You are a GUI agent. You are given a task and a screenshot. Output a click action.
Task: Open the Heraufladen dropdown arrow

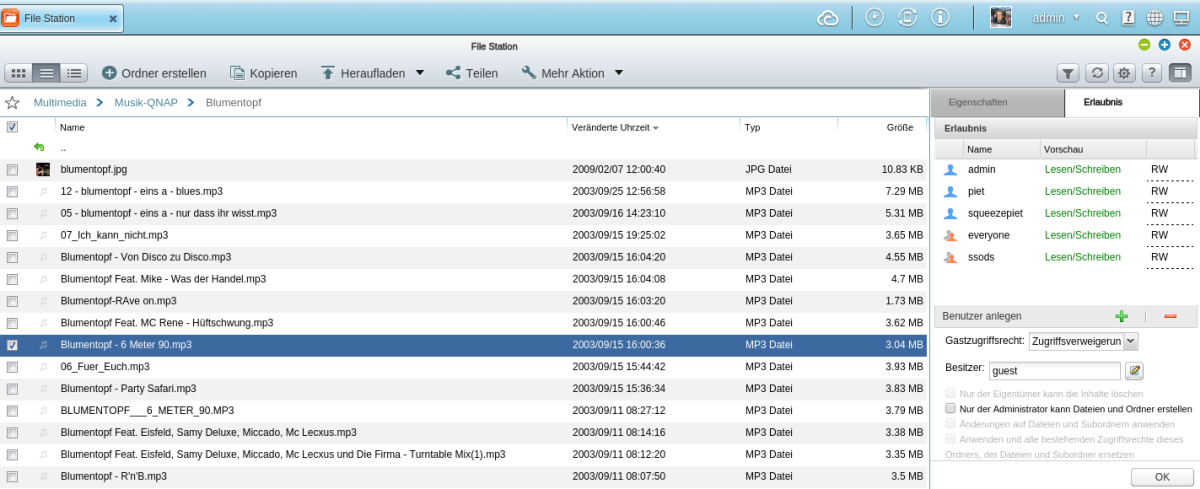click(420, 73)
